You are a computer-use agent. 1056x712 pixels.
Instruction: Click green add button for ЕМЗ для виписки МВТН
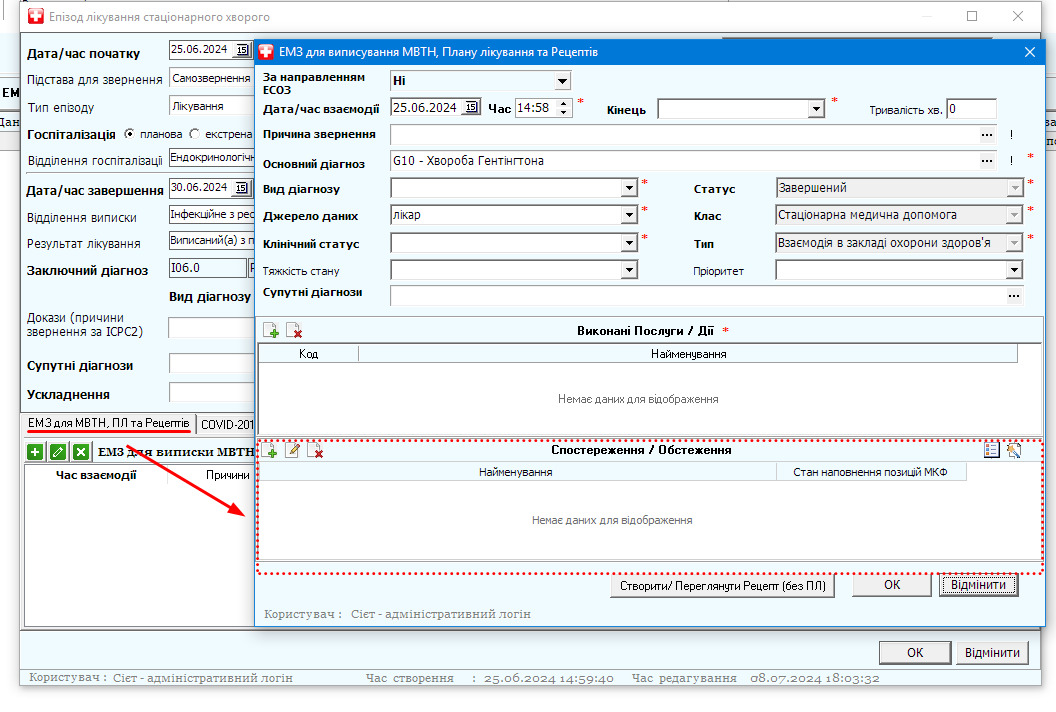tap(35, 452)
